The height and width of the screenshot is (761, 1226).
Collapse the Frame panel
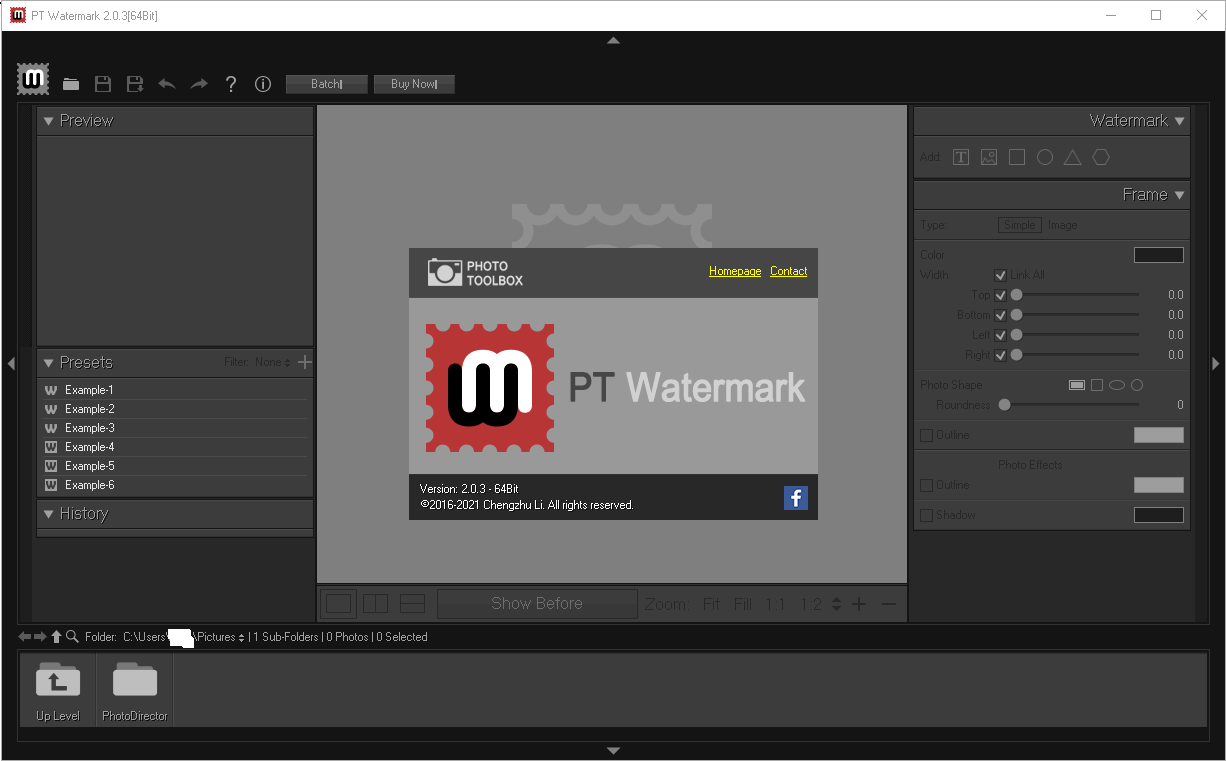click(x=1180, y=195)
